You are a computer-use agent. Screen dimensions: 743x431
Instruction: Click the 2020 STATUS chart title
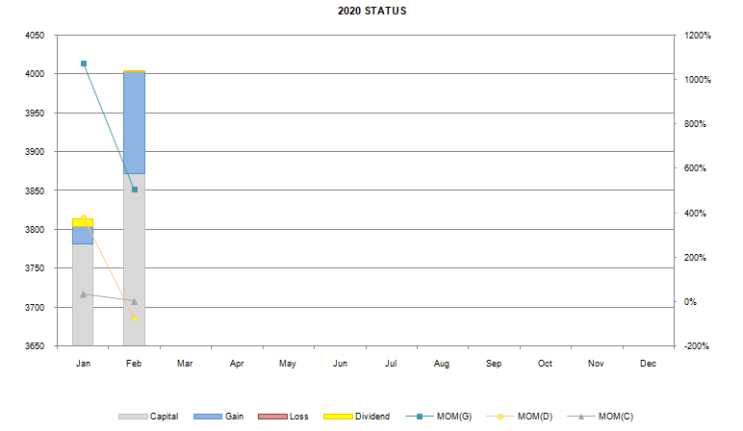[372, 11]
